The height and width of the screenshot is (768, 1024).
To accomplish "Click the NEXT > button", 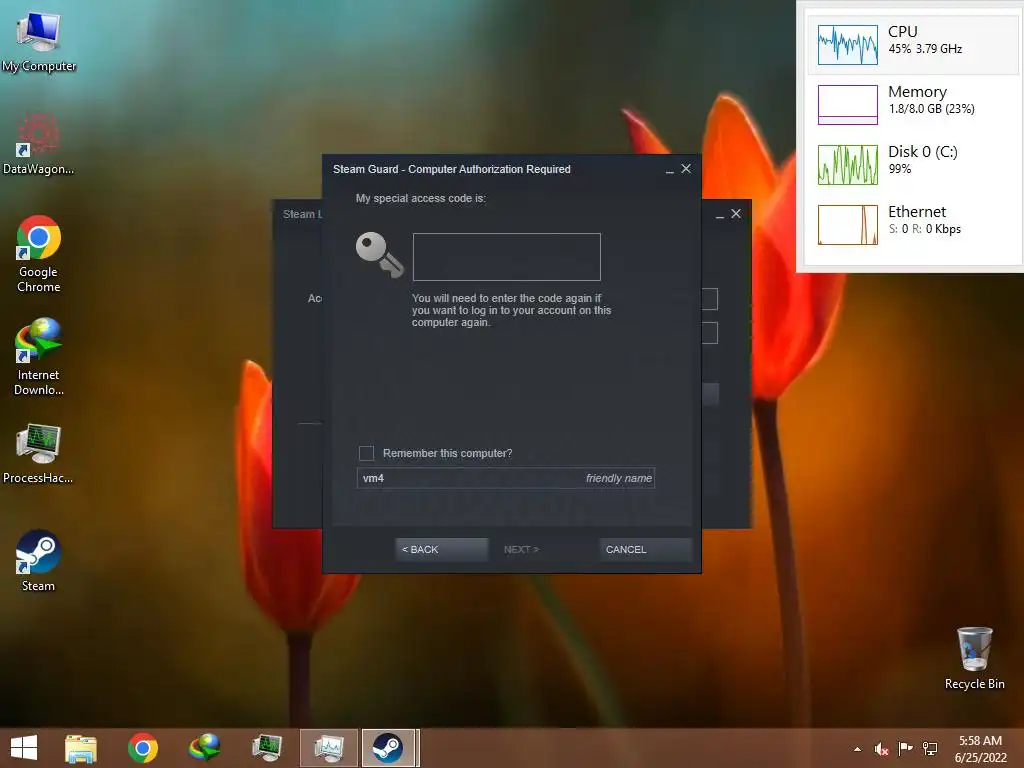I will click(521, 549).
